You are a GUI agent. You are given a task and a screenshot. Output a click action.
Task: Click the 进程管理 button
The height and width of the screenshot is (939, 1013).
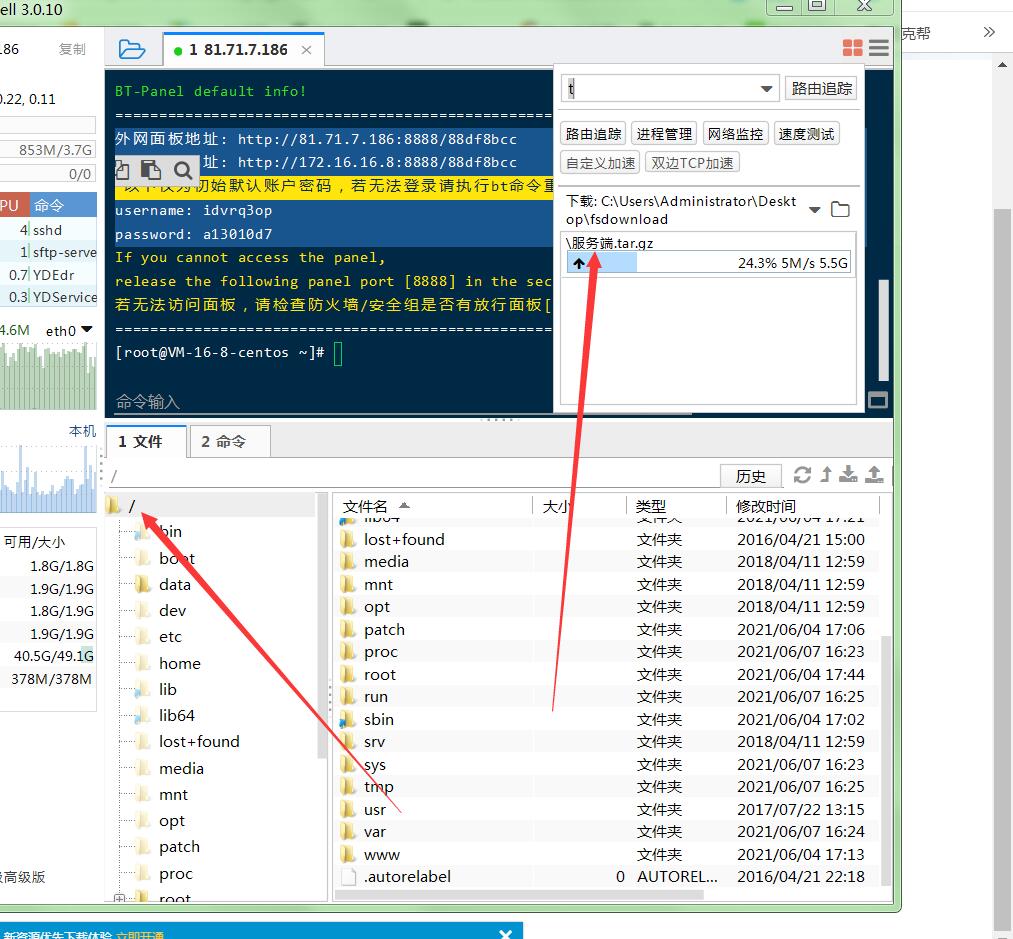664,134
